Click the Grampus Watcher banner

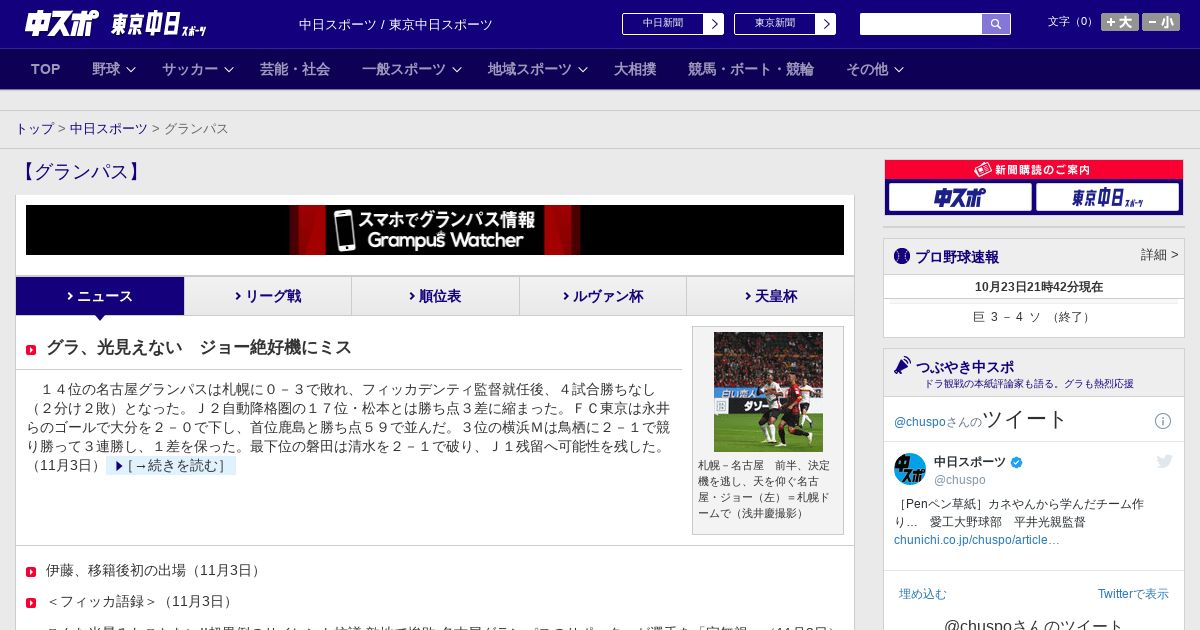click(435, 230)
